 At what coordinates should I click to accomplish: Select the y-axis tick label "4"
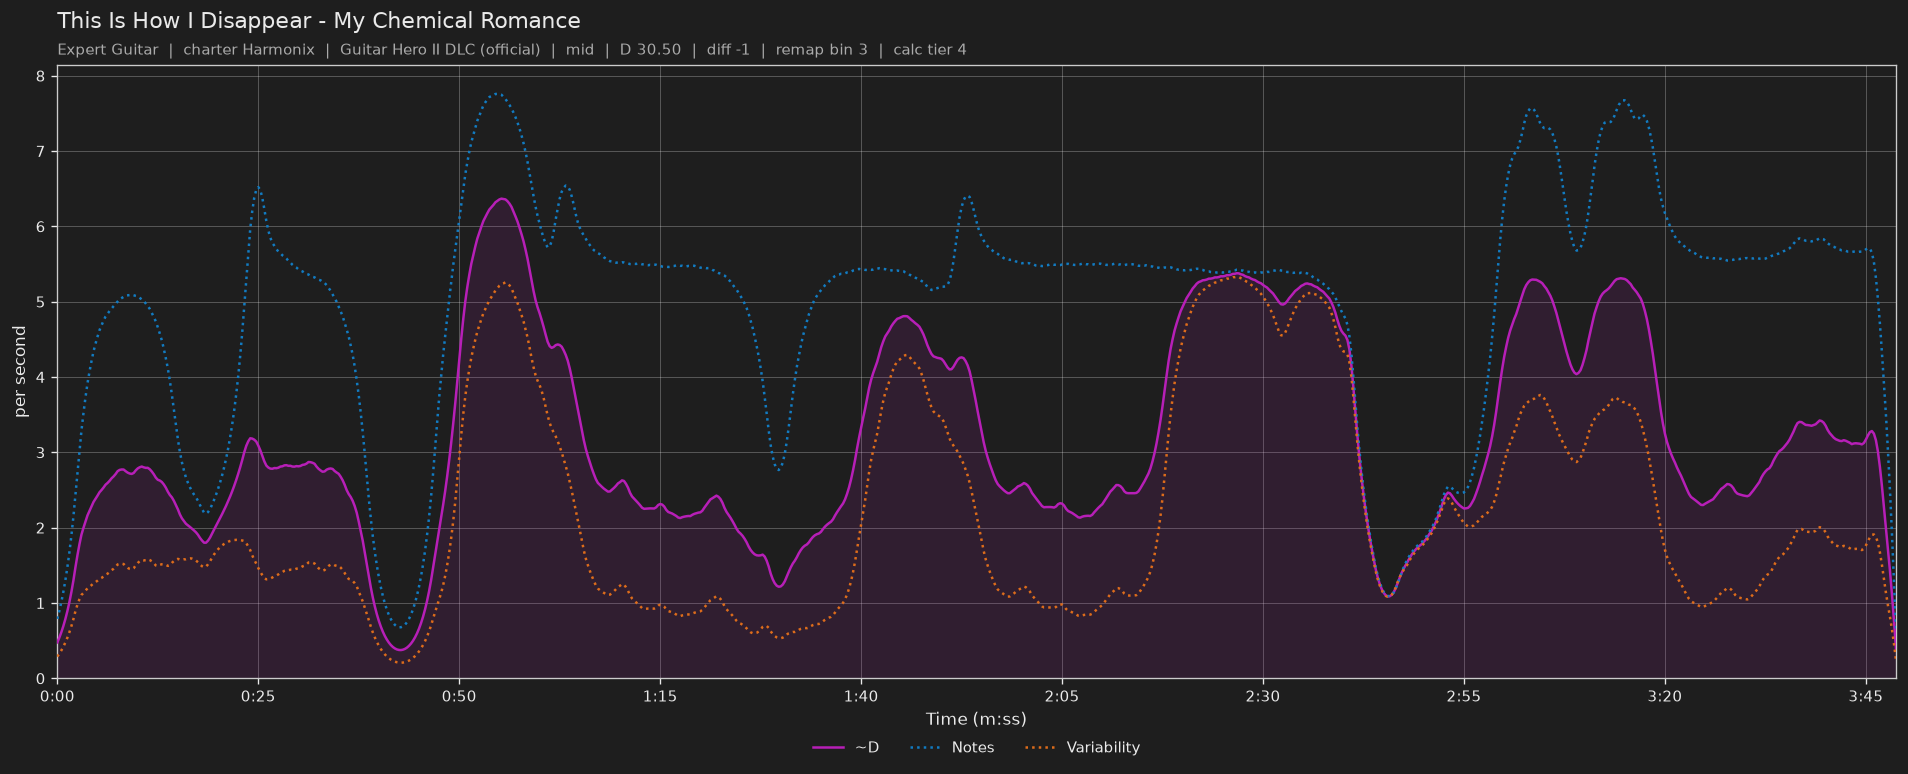pos(41,377)
